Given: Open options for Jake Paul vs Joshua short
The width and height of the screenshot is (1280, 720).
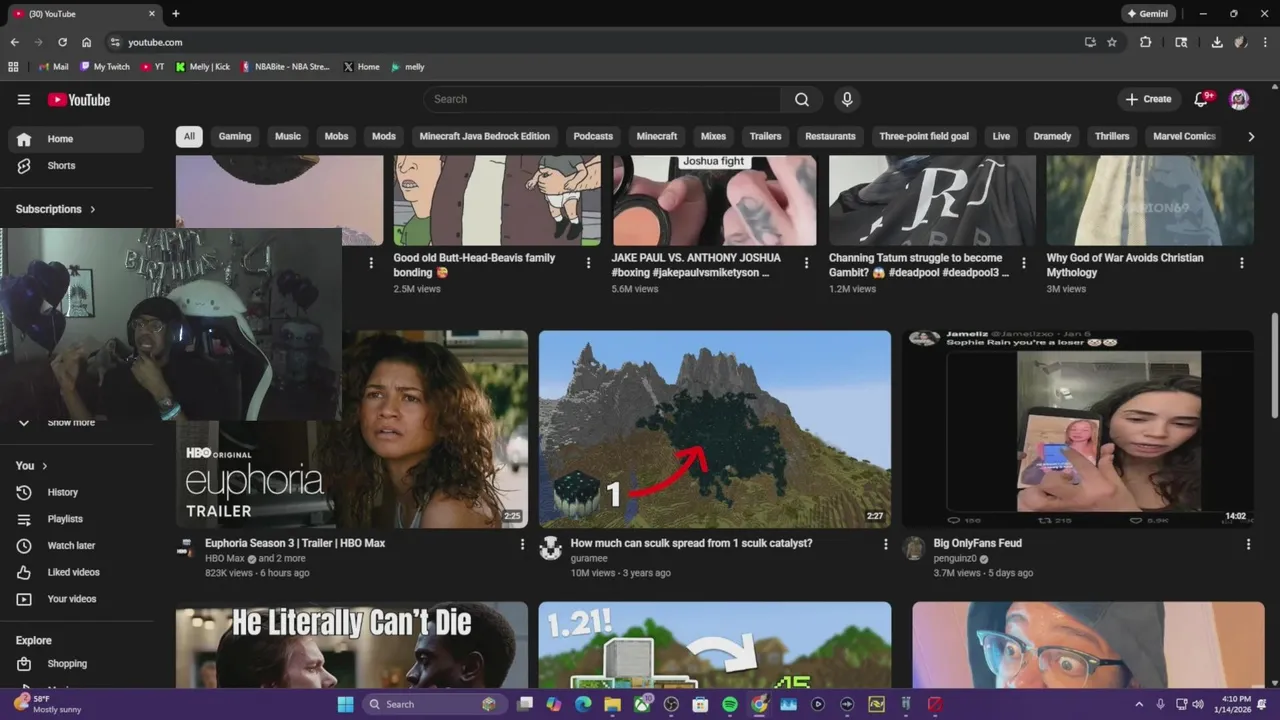Looking at the screenshot, I should (806, 263).
